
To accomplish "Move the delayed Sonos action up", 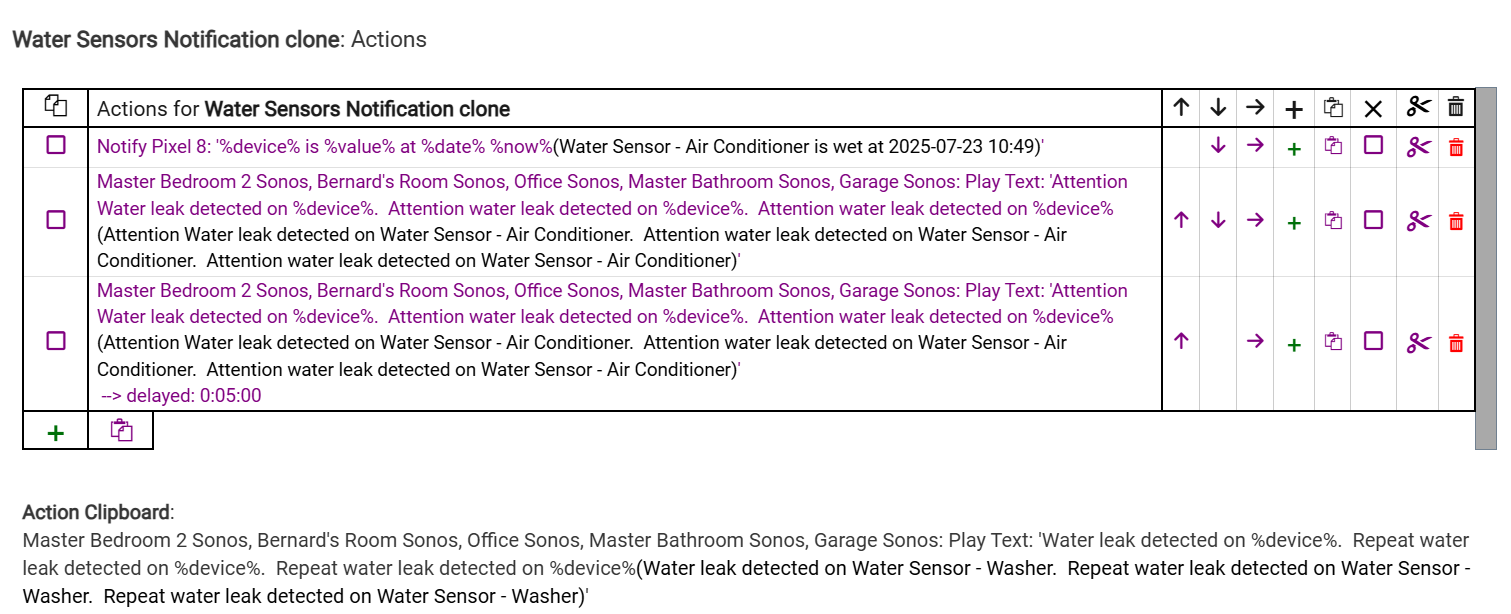I will pyautogui.click(x=1181, y=342).
